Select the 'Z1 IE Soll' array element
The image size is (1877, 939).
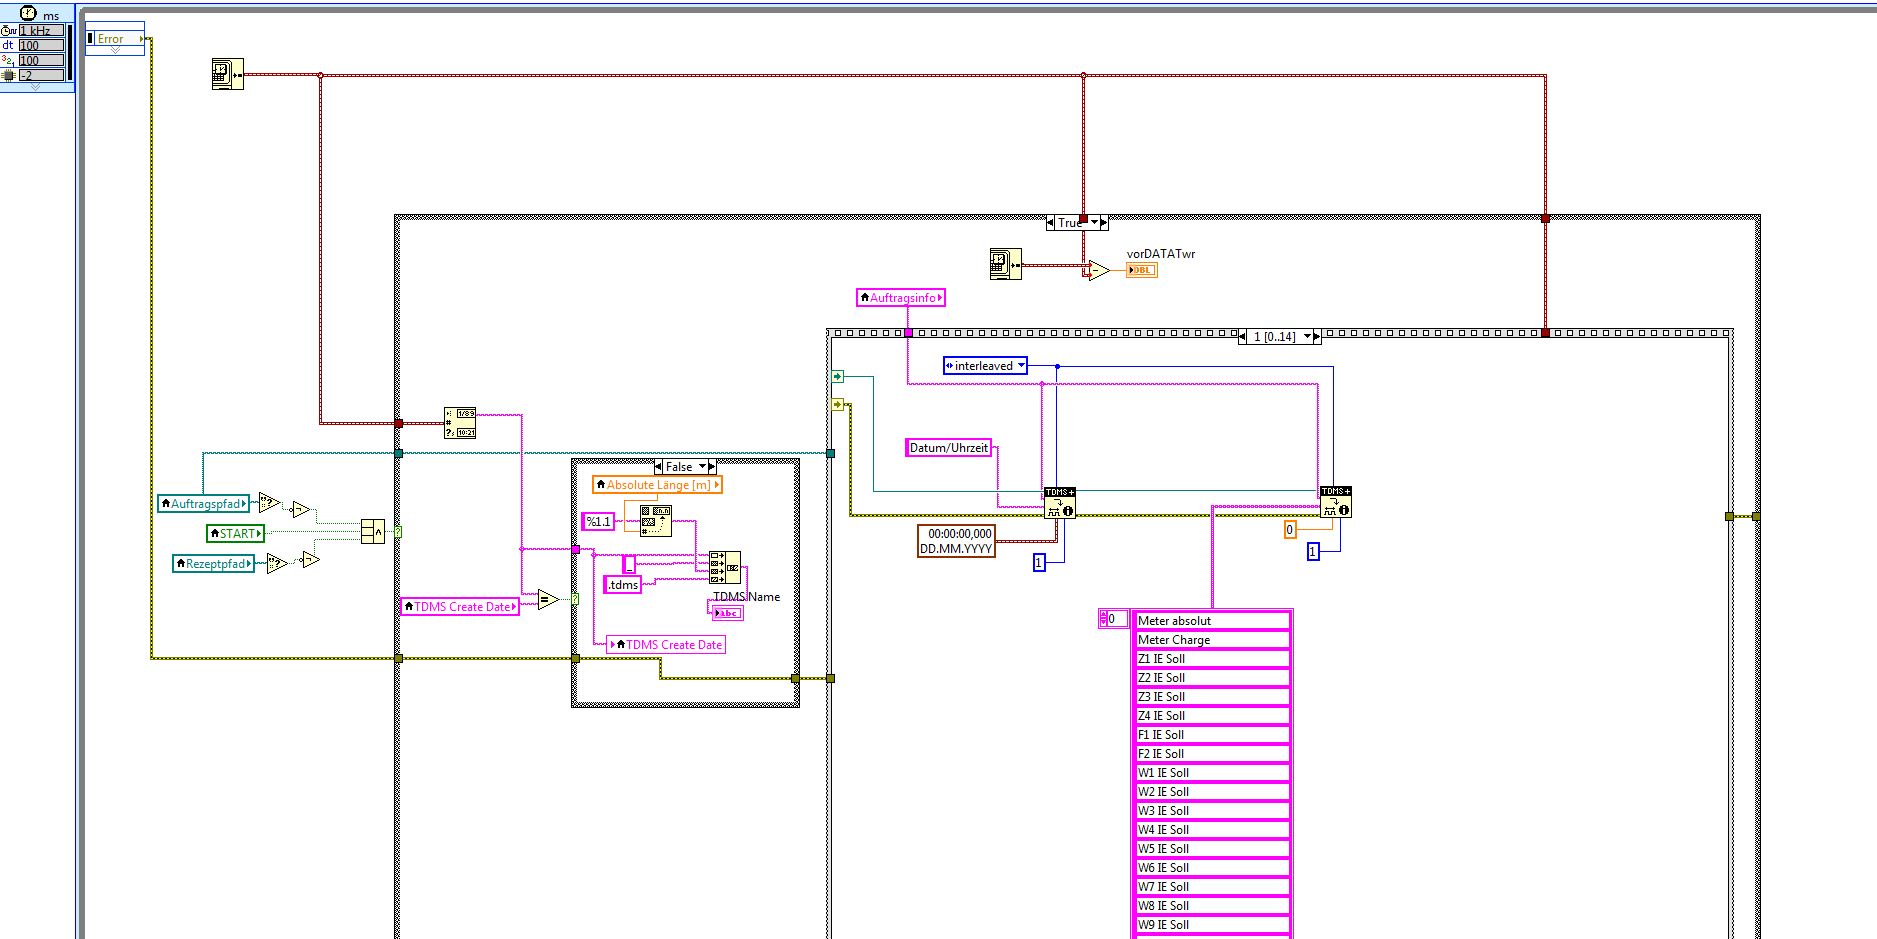pos(1213,659)
